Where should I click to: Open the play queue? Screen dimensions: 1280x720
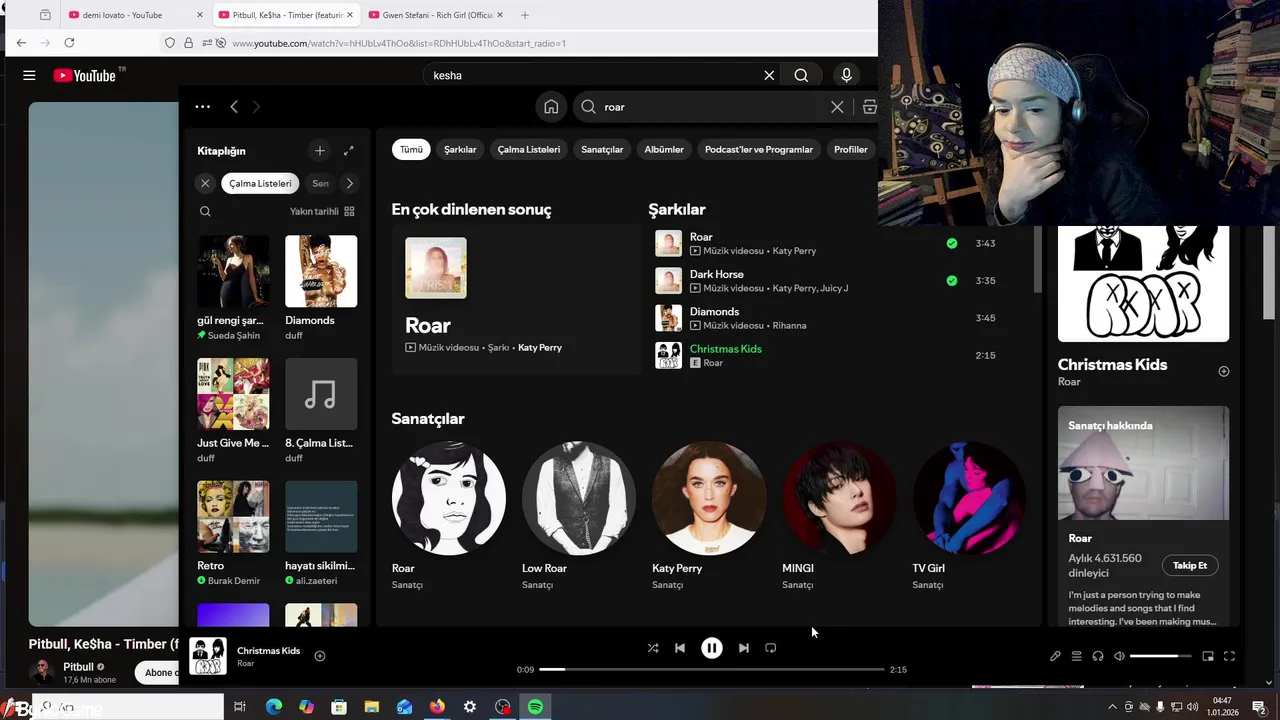1077,656
